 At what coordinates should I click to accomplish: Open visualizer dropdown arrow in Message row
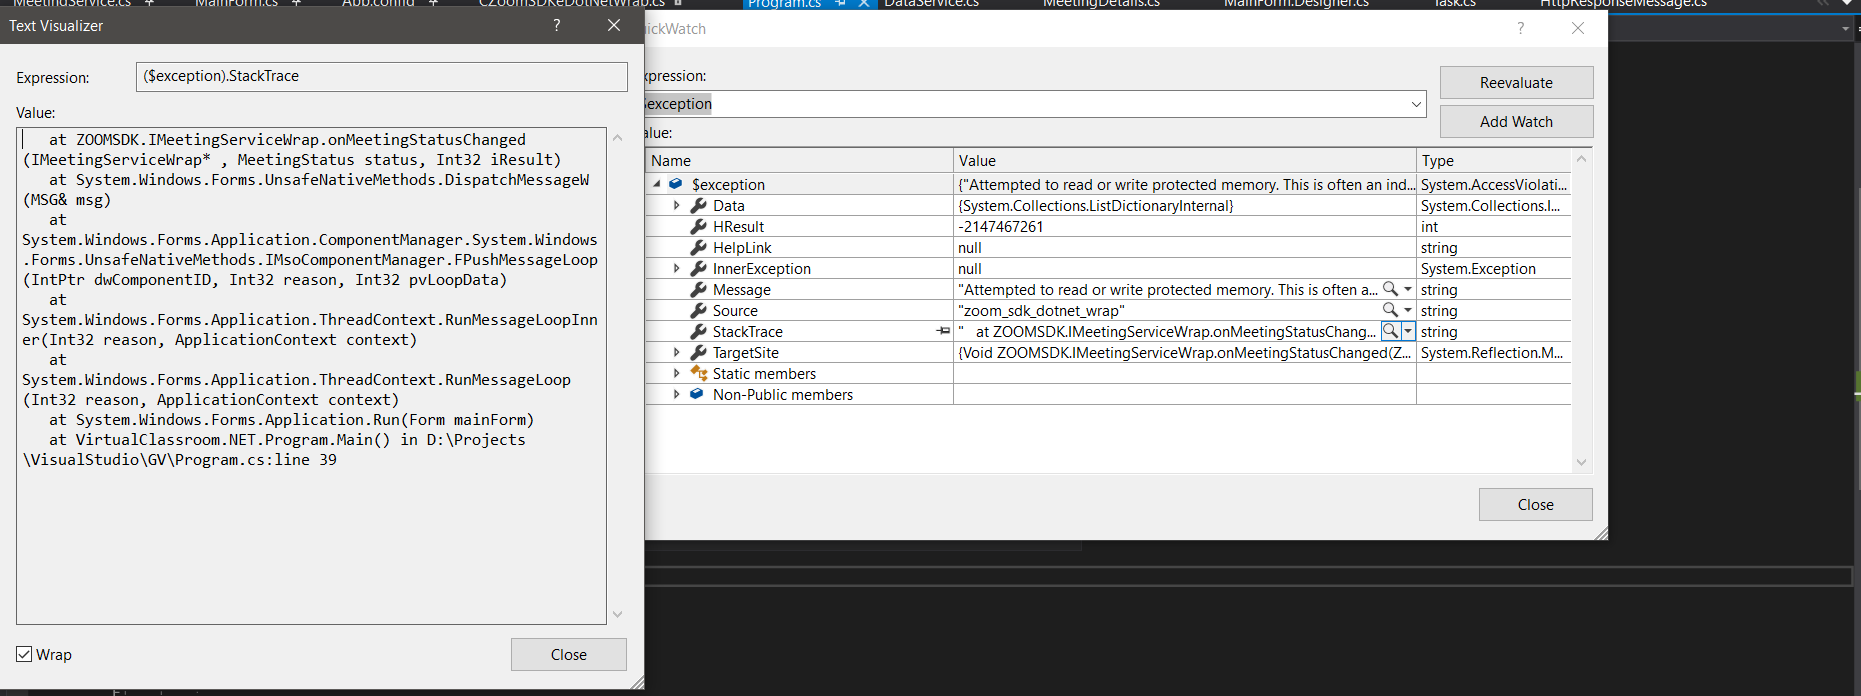(x=1408, y=289)
